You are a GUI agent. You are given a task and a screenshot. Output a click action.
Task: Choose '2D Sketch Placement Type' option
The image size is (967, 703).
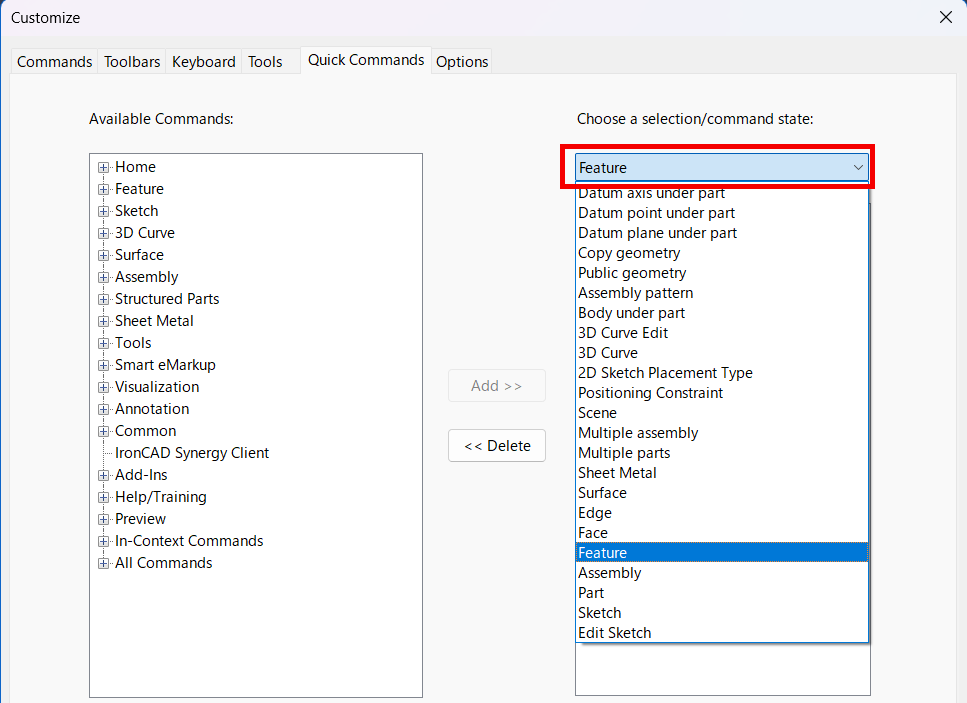(722, 373)
